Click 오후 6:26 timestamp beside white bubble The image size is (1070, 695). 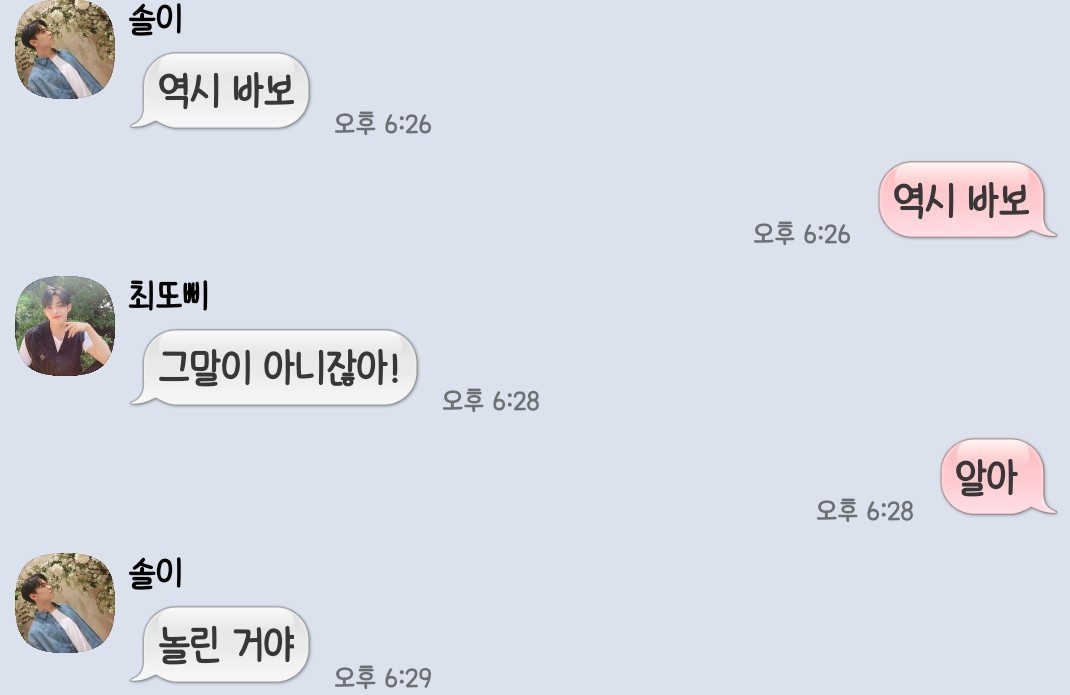tap(383, 124)
